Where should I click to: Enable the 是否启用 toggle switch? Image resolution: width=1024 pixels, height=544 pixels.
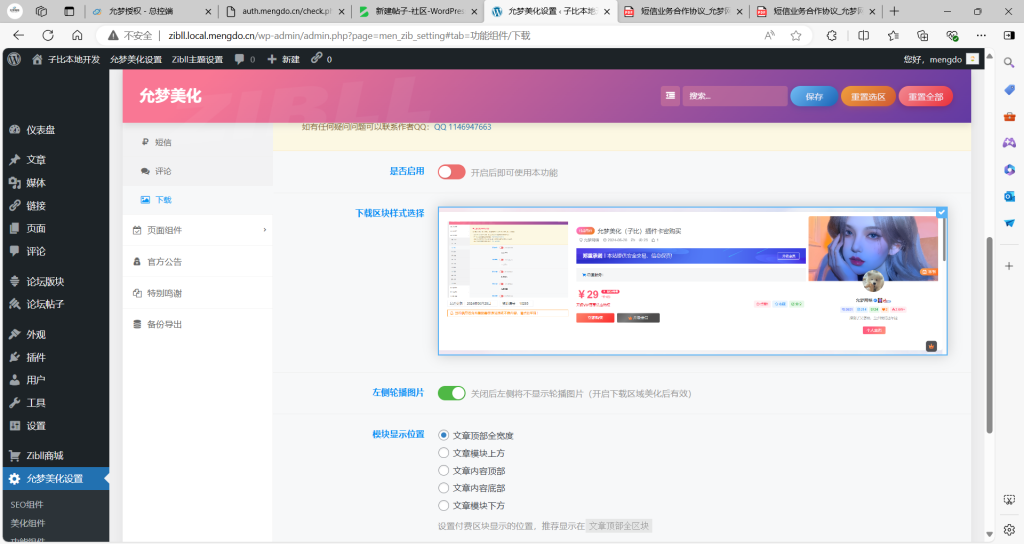tap(451, 172)
